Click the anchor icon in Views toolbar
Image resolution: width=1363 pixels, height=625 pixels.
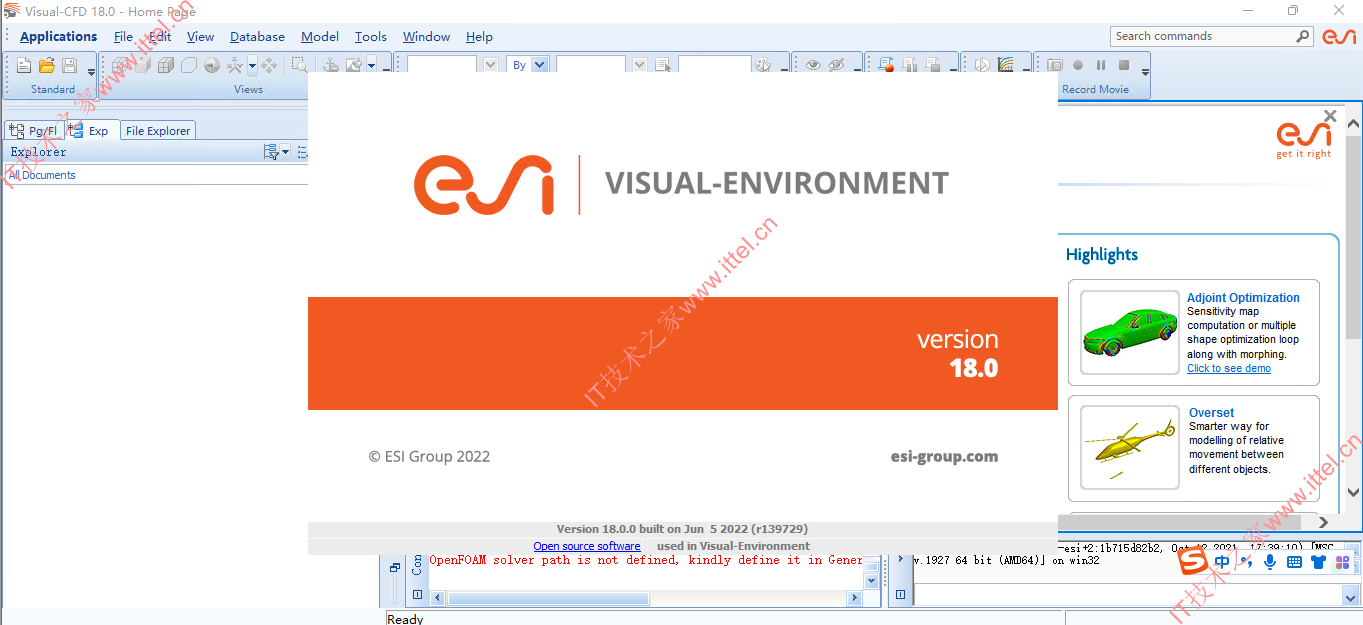click(331, 65)
